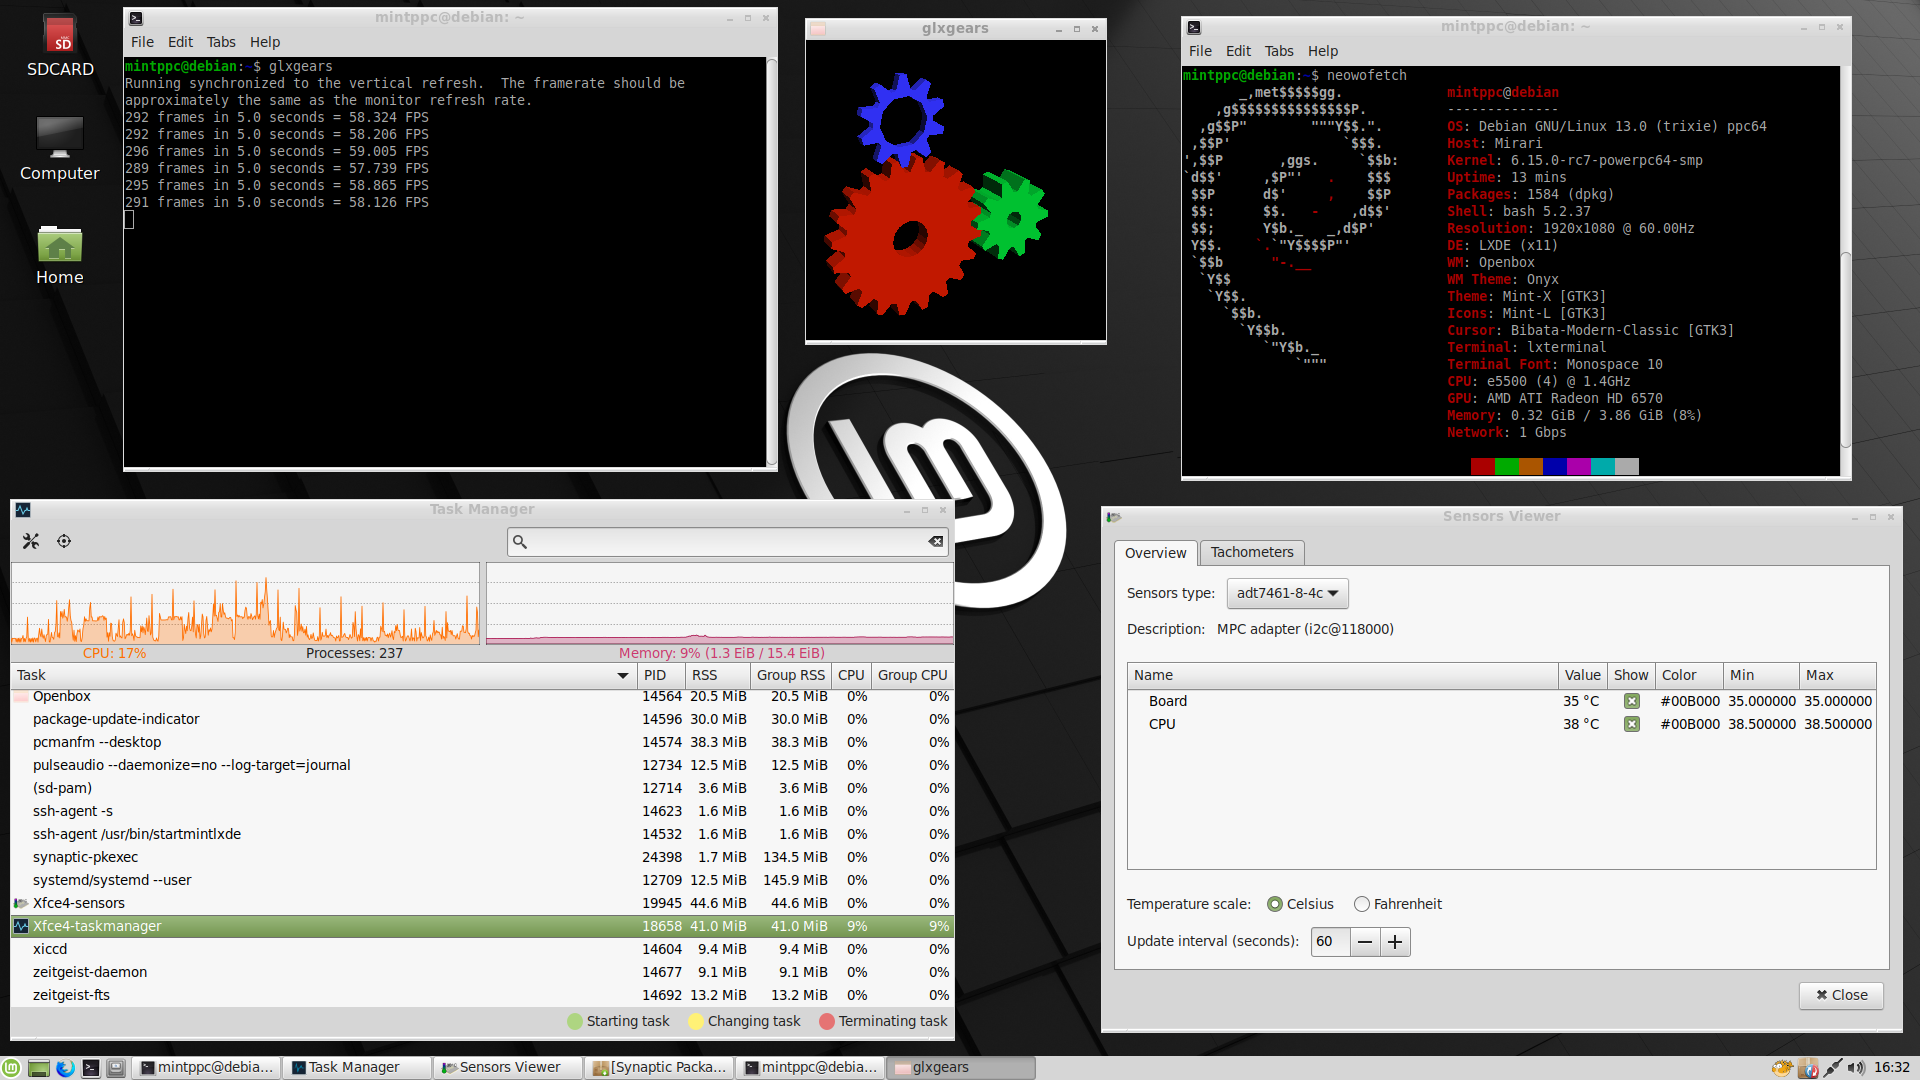Clear the Task Manager search field
The height and width of the screenshot is (1080, 1920).
click(935, 541)
